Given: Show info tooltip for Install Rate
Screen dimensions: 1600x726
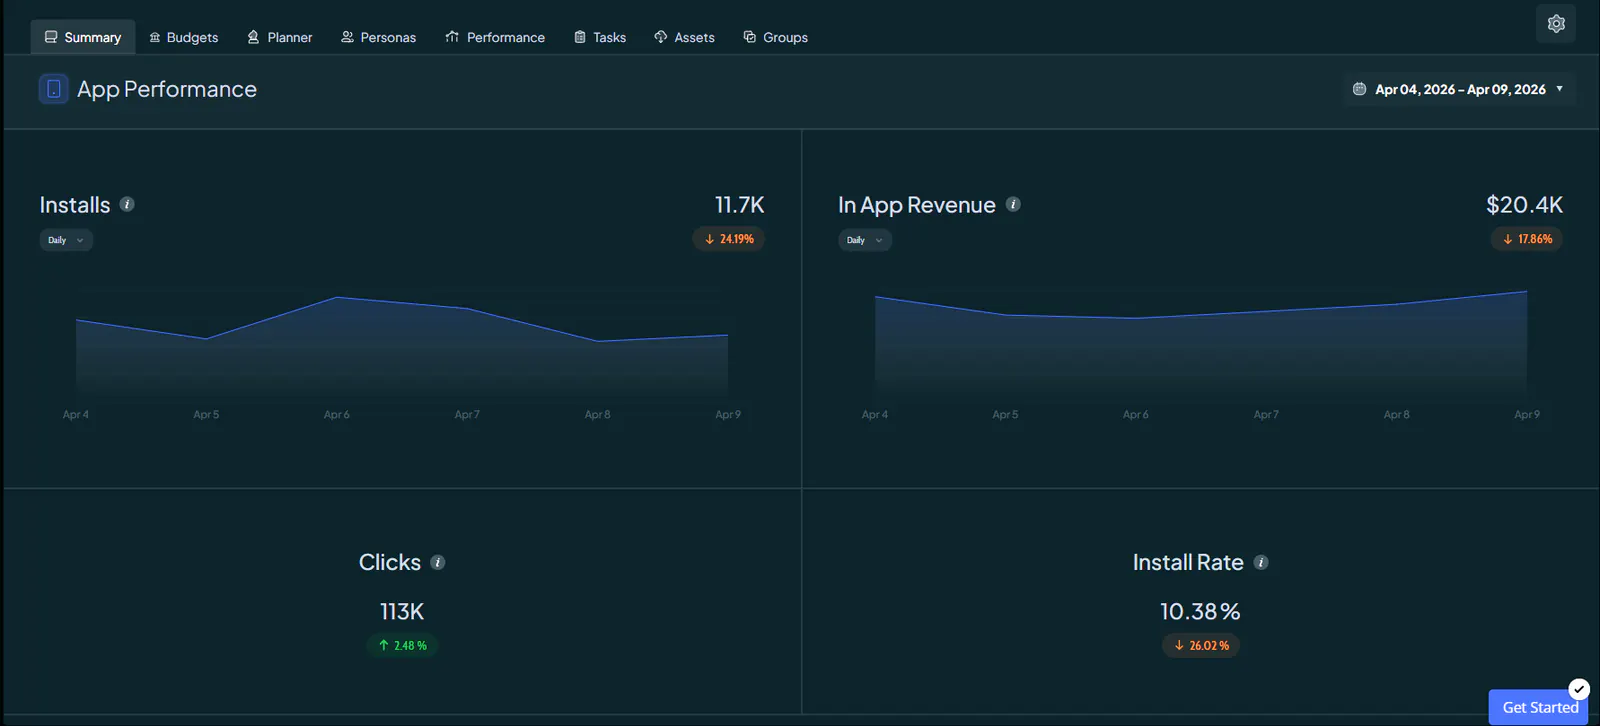Looking at the screenshot, I should pos(1261,562).
